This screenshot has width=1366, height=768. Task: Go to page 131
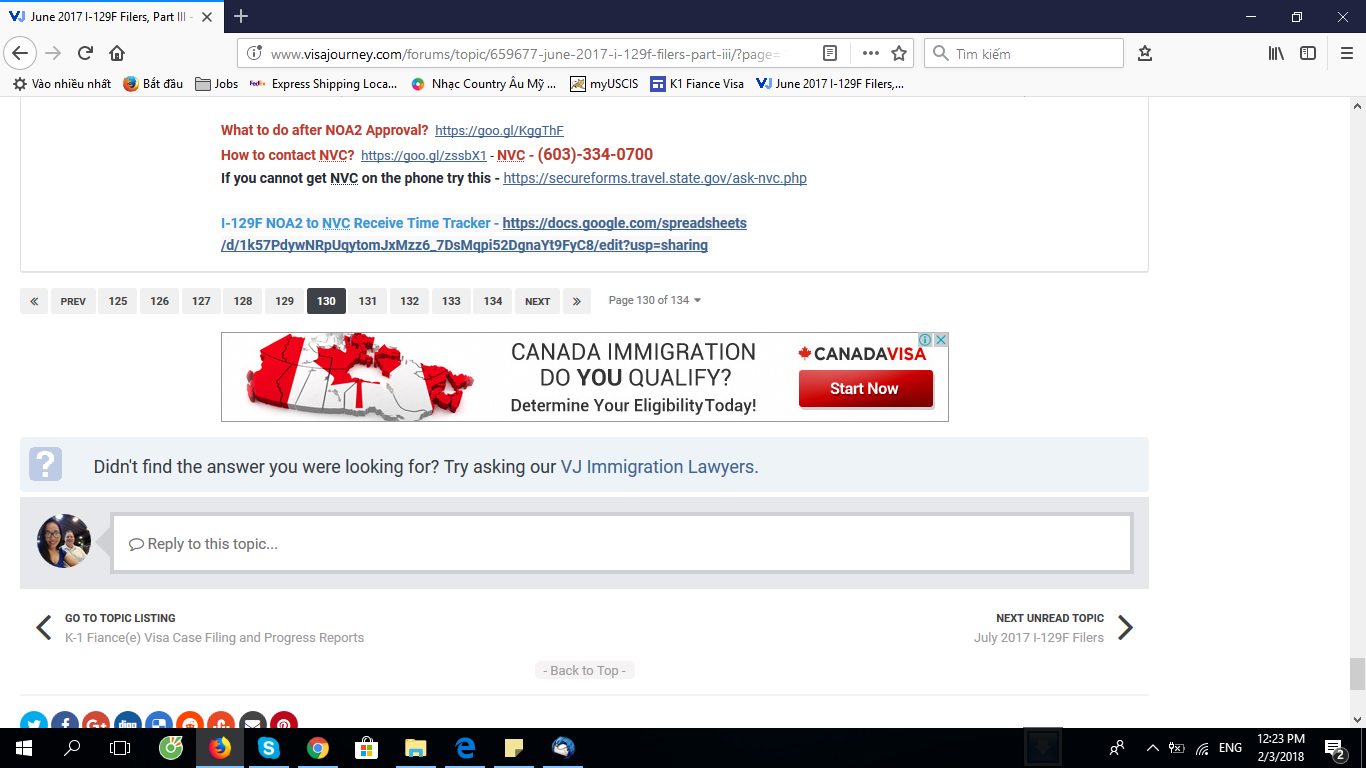(368, 301)
